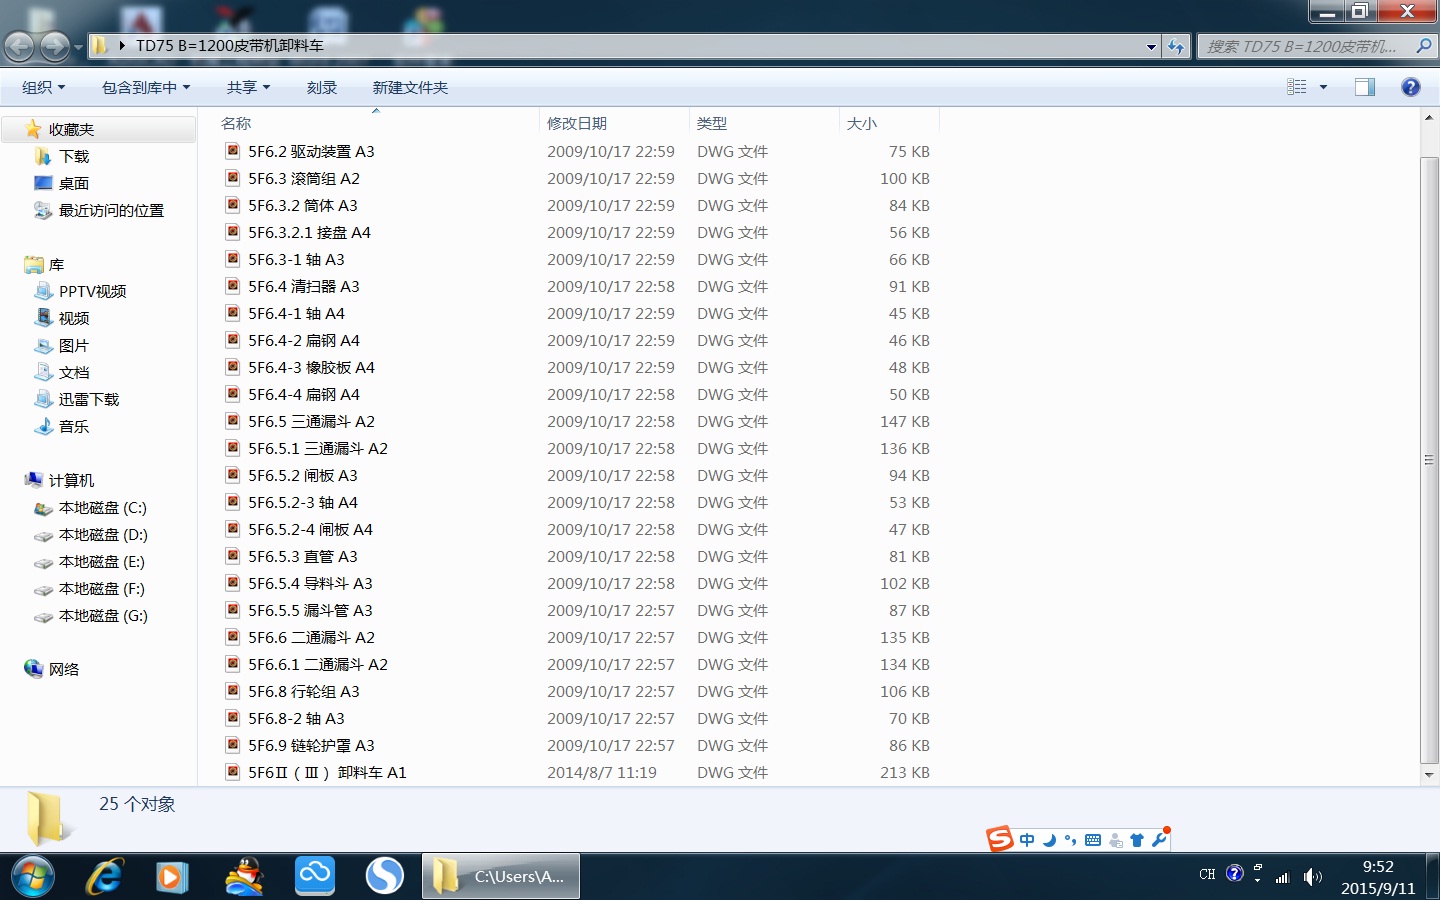1440x900 pixels.
Task: Open the view options dropdown arrow
Action: click(x=1323, y=87)
